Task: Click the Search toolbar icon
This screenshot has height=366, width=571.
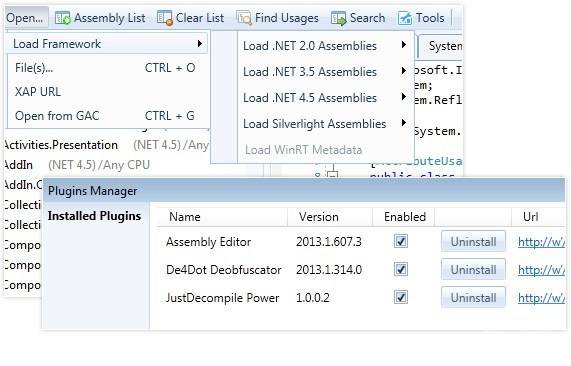Action: point(339,18)
